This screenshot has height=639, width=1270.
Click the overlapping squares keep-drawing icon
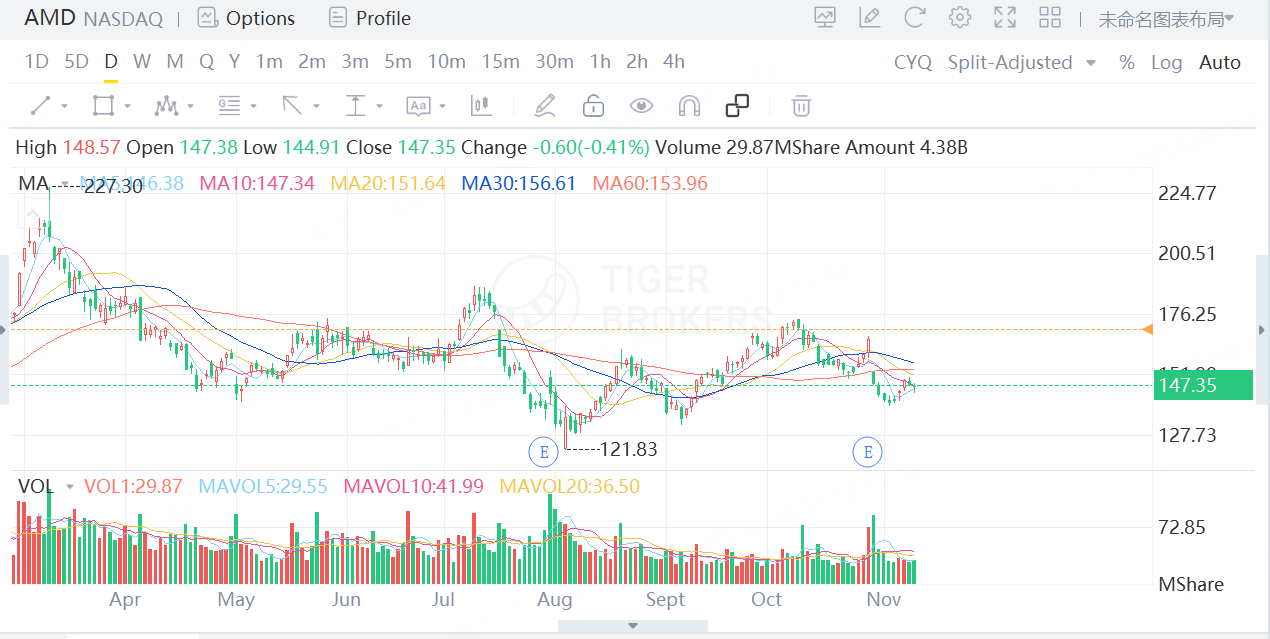[x=737, y=105]
